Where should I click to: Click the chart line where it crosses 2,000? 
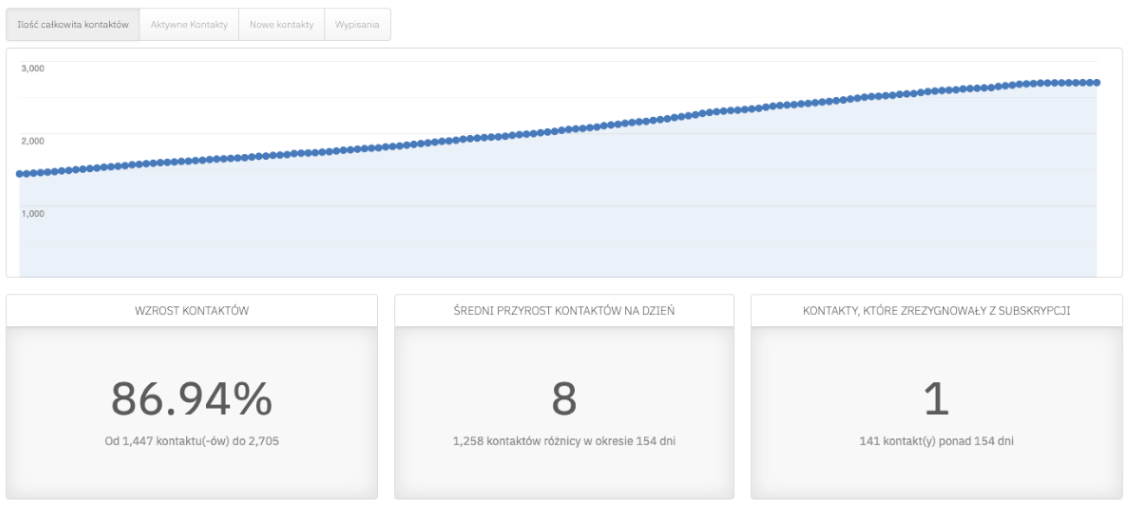click(x=497, y=134)
